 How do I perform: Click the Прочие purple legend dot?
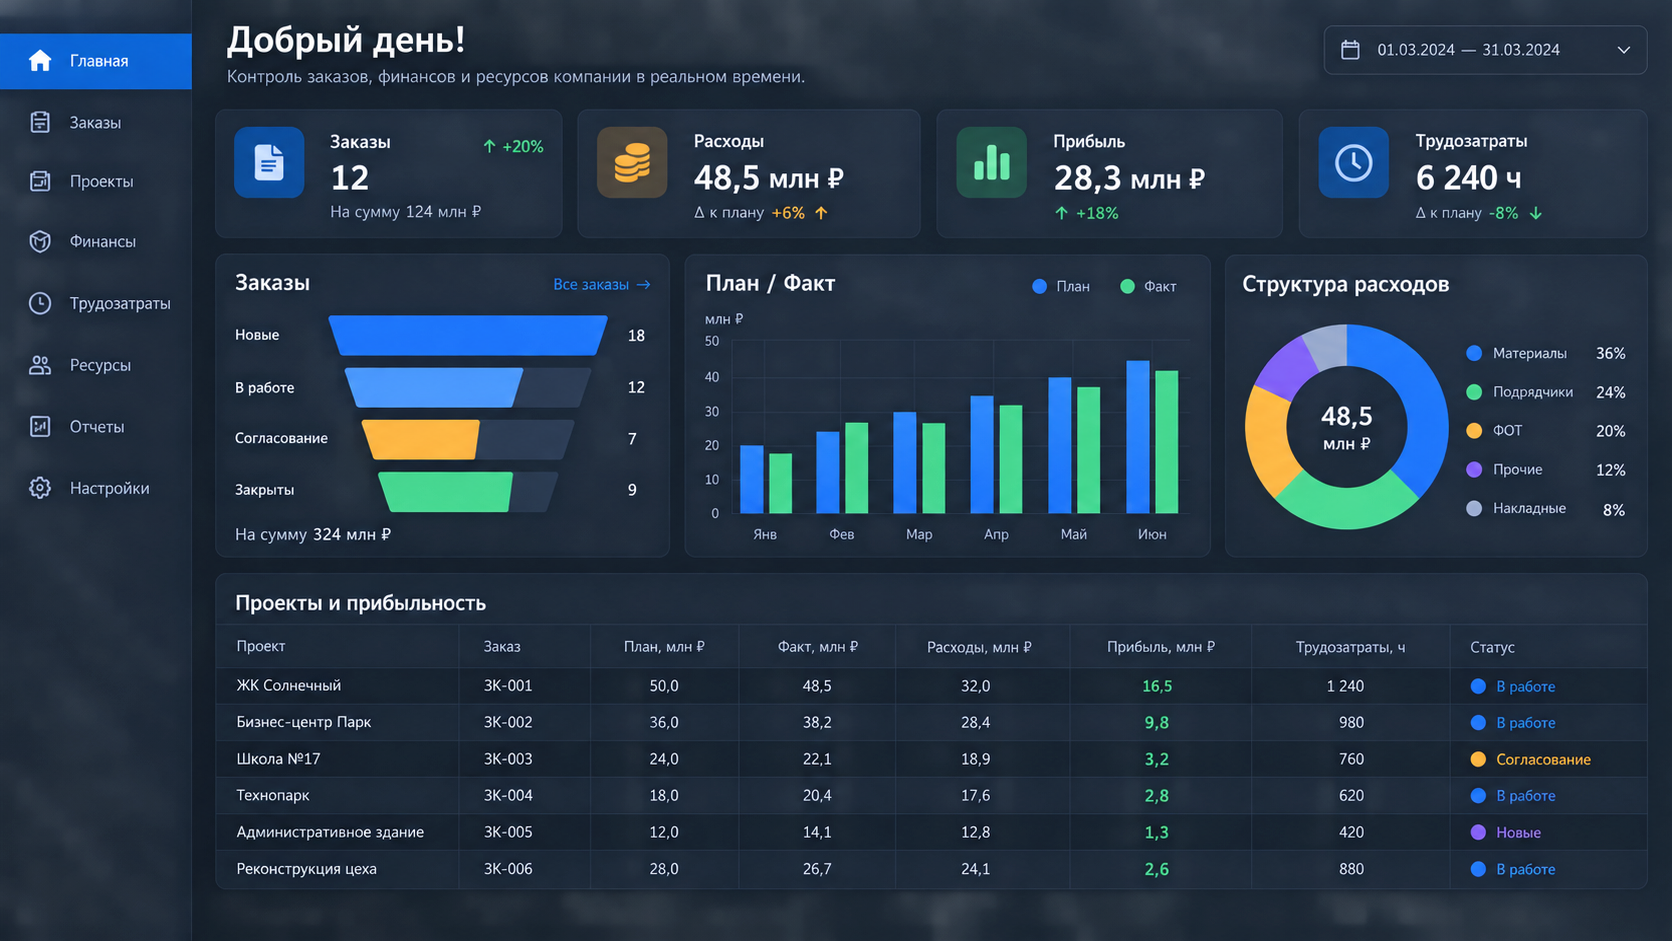pos(1474,470)
